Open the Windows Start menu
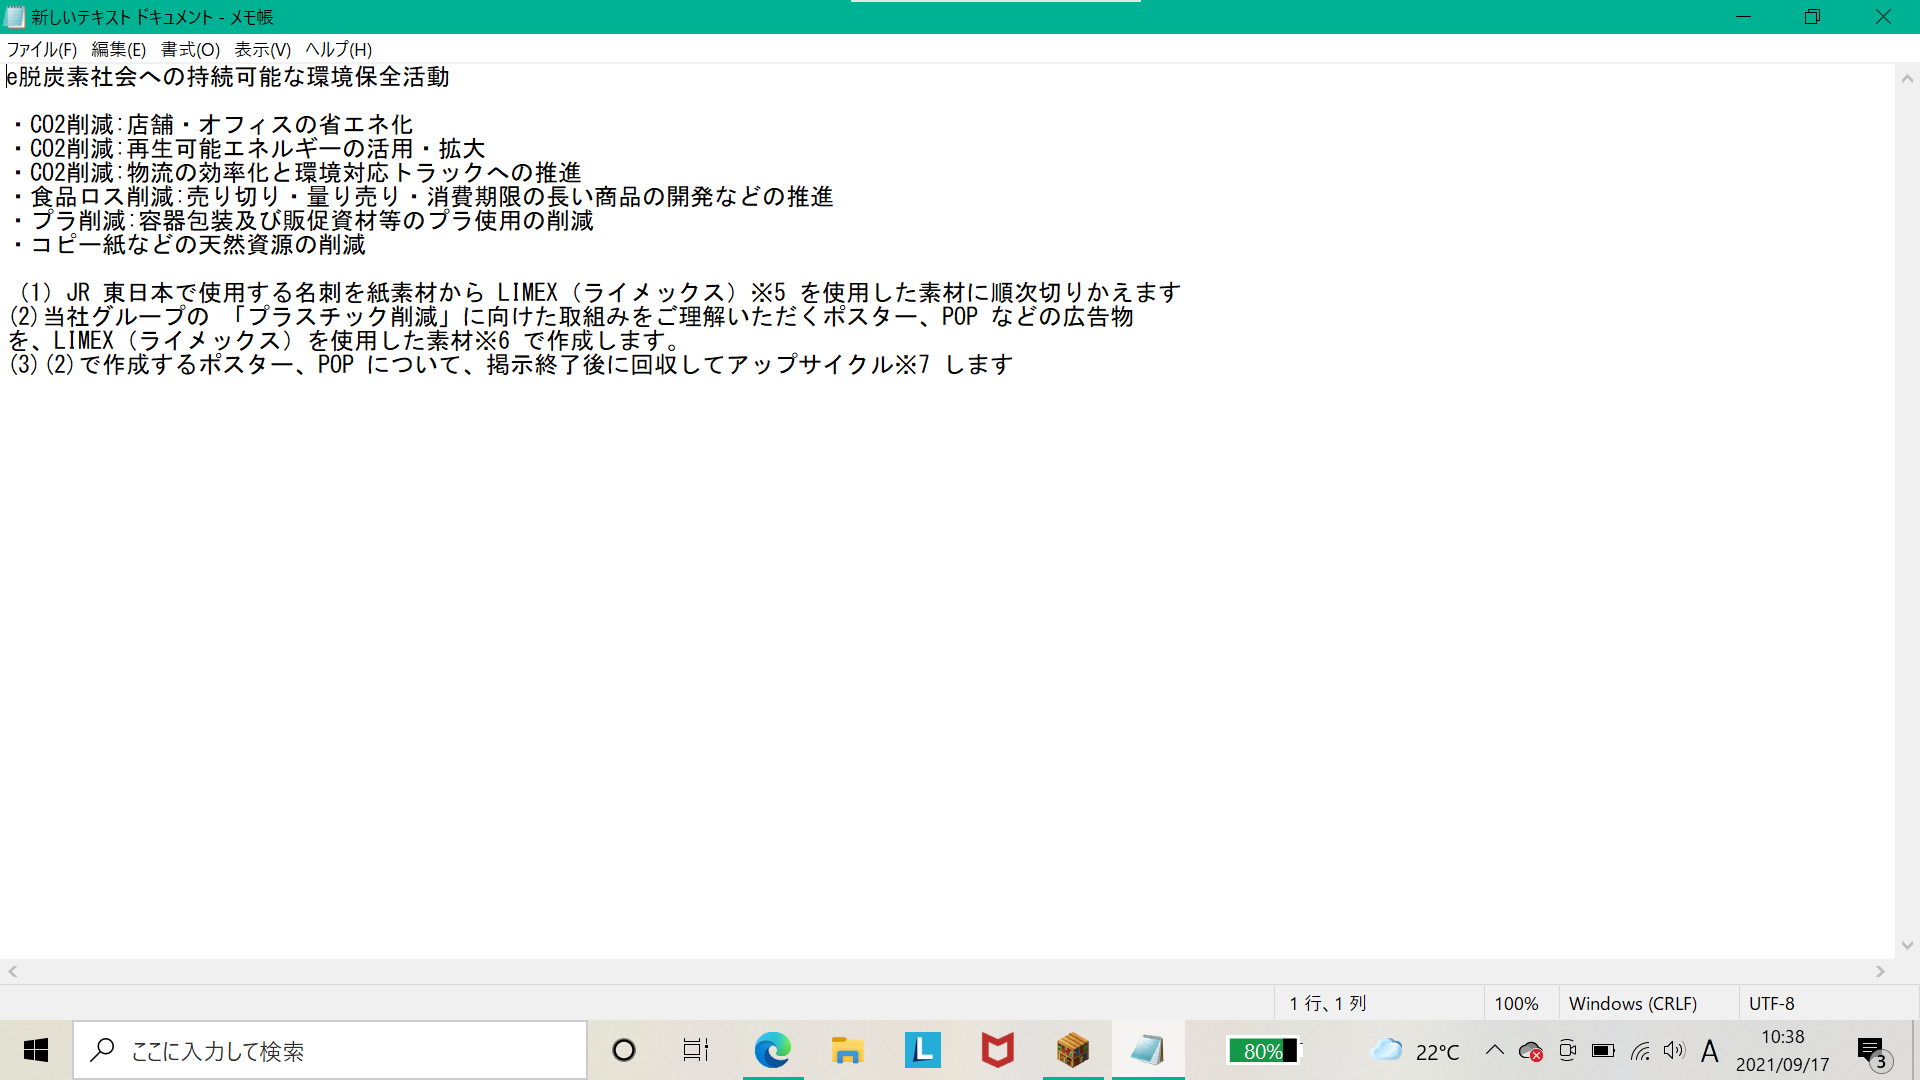 tap(36, 1050)
